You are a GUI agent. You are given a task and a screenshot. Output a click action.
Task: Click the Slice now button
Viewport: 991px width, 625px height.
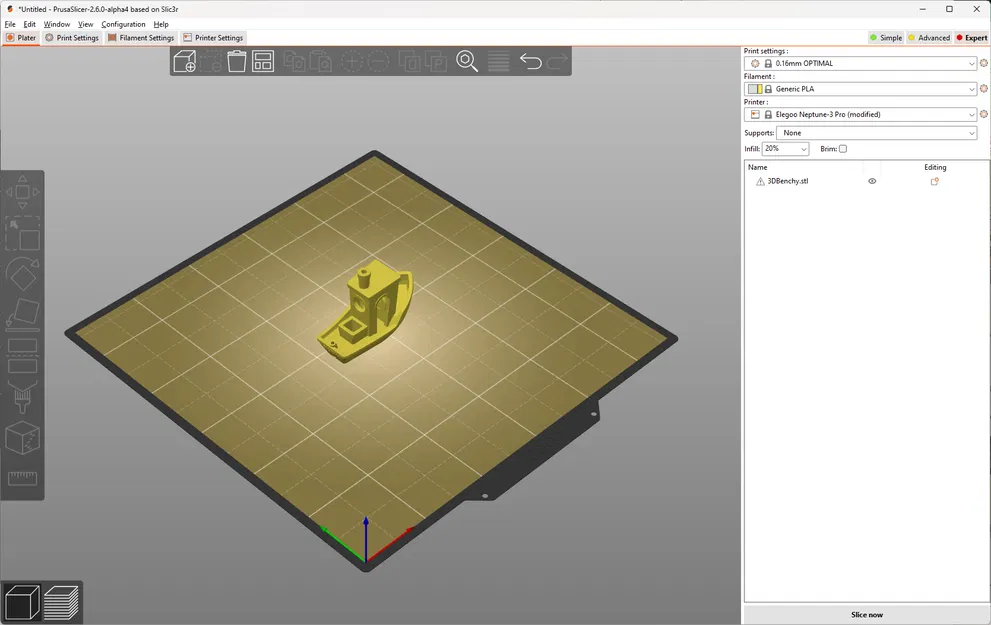(x=866, y=614)
